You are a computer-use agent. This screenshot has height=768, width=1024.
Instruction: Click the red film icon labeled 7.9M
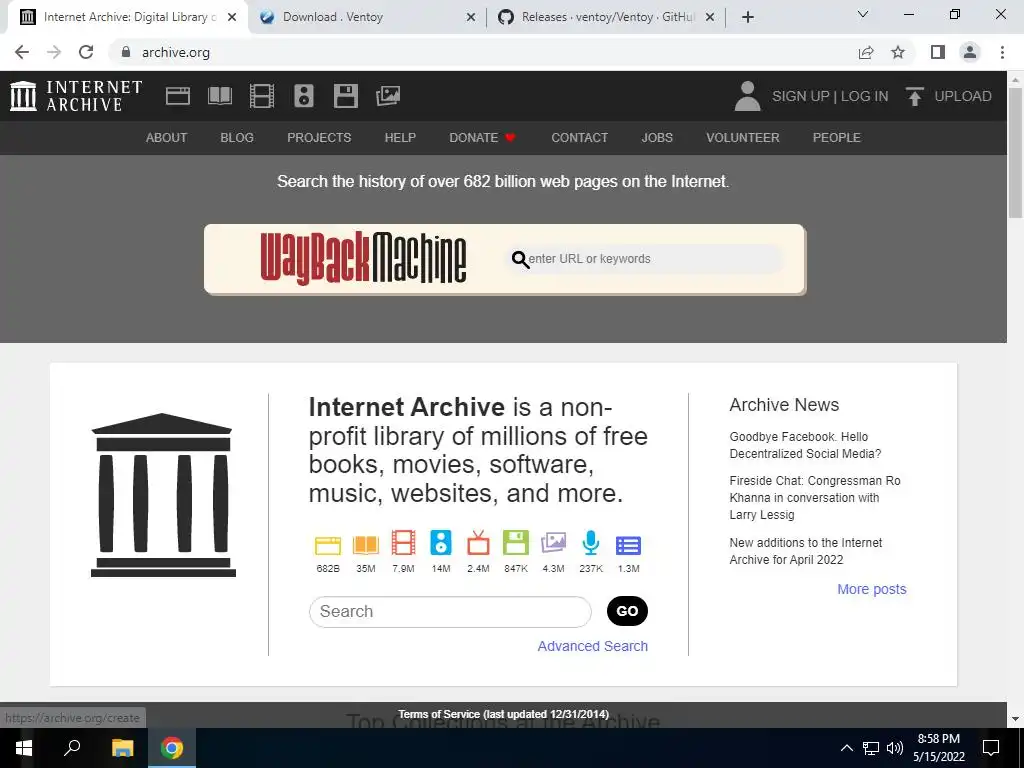pos(404,543)
